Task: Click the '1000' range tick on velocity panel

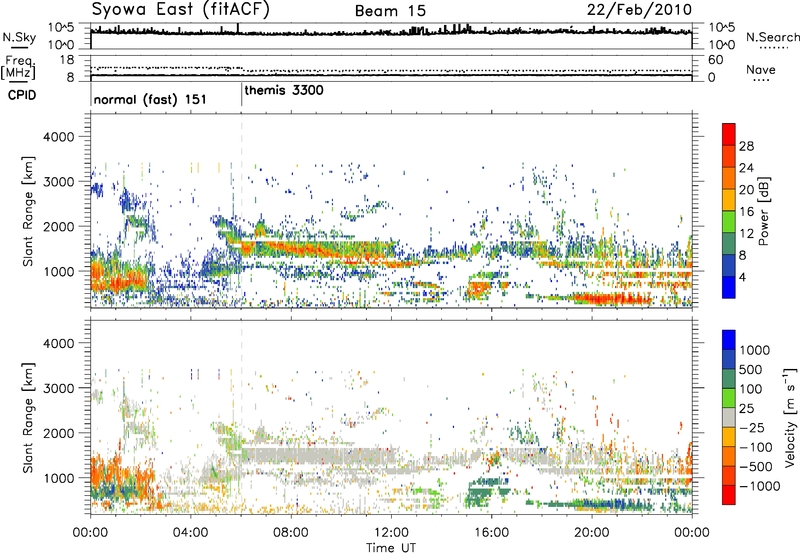Action: pos(58,478)
